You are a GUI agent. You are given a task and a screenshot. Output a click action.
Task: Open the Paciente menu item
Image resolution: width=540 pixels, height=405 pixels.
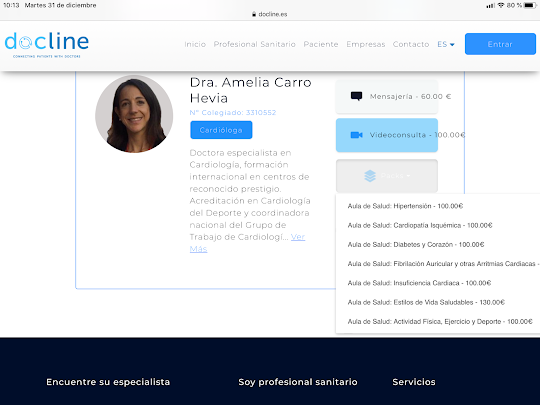point(321,44)
